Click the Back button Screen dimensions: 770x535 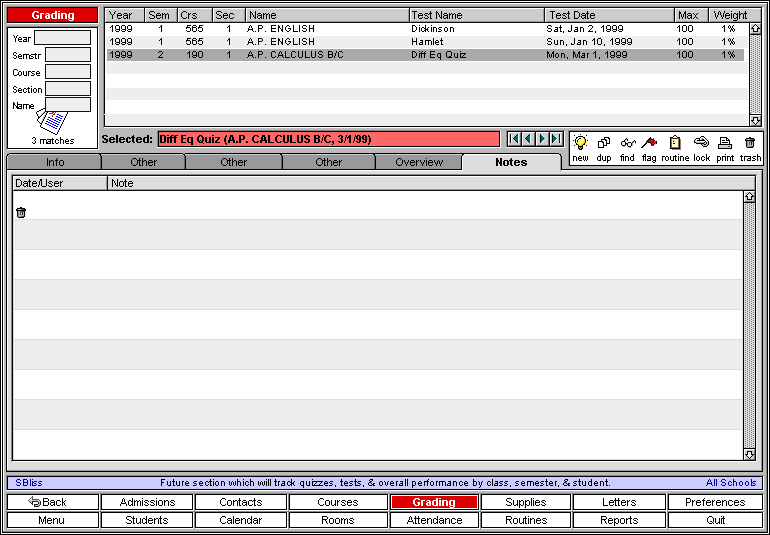(53, 502)
